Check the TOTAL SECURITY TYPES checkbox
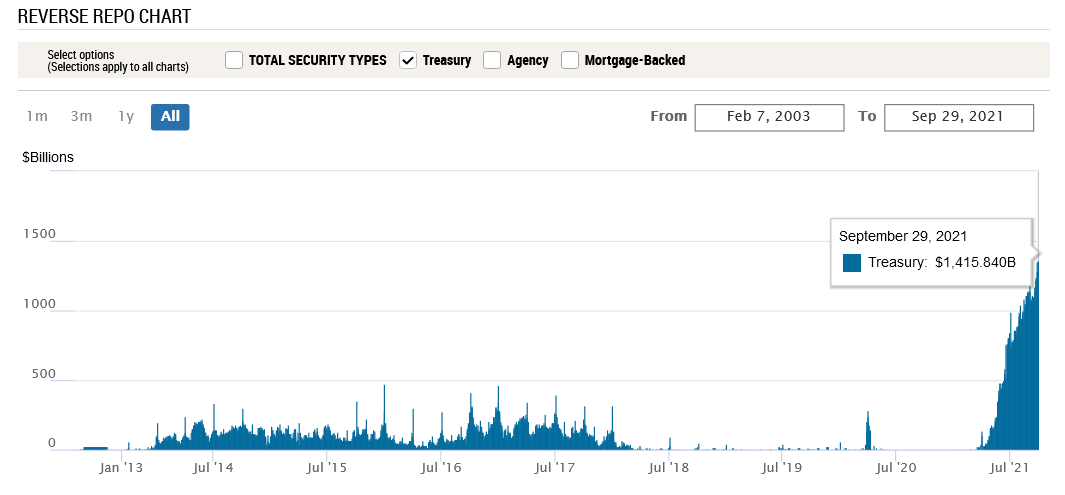Image resolution: width=1065 pixels, height=495 pixels. [234, 60]
